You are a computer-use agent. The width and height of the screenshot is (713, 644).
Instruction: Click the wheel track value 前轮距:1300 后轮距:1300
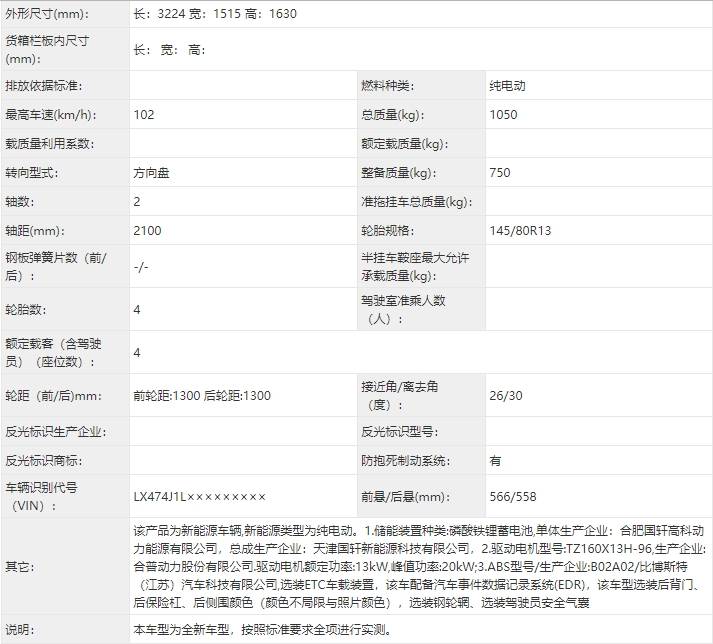pos(202,396)
